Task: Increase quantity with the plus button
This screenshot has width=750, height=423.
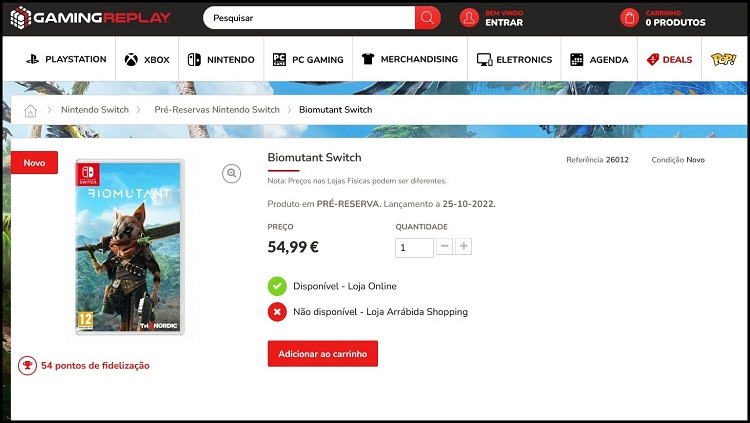Action: point(463,246)
